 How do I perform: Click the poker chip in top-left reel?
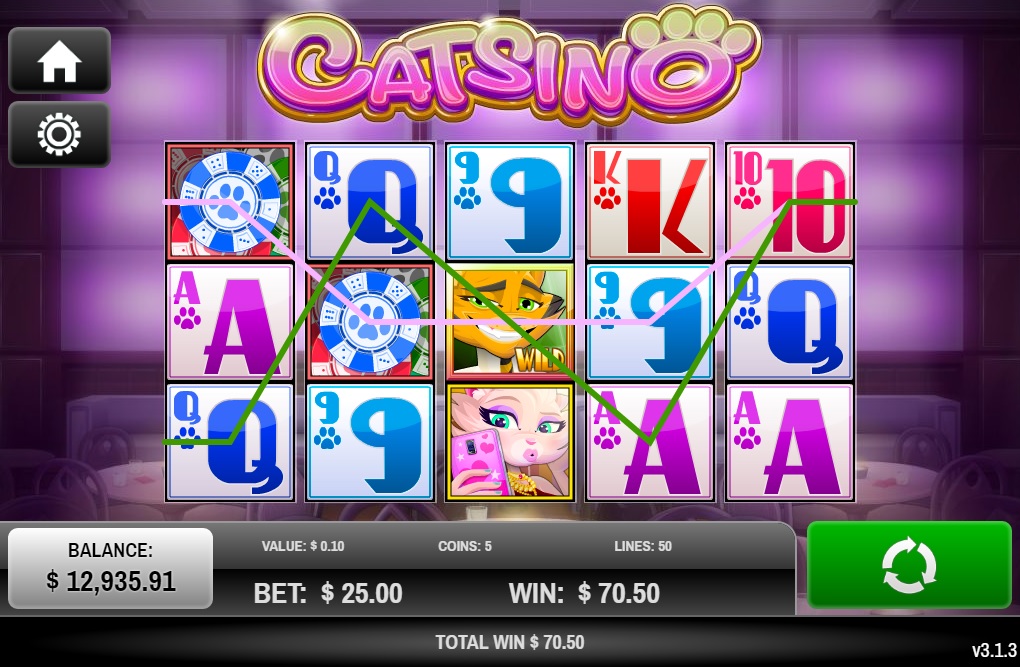230,201
